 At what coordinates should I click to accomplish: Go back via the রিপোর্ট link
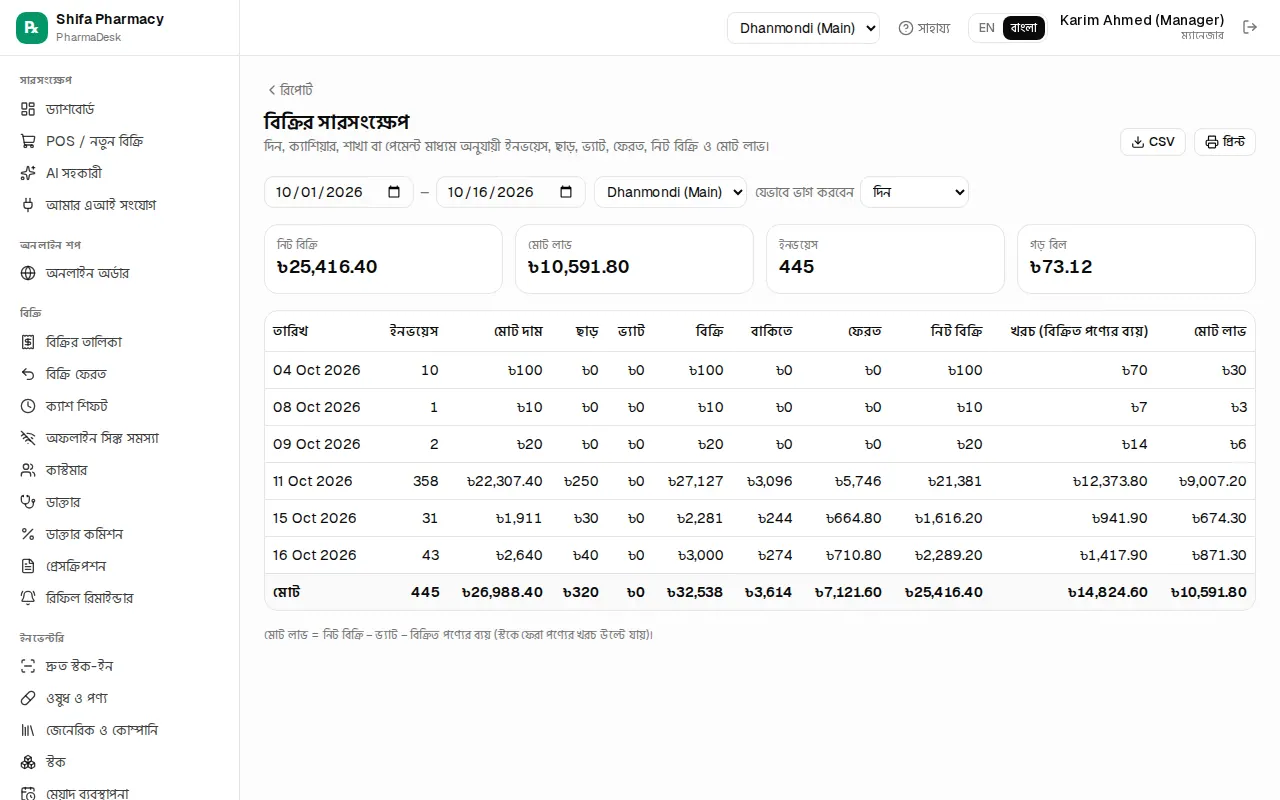point(290,90)
